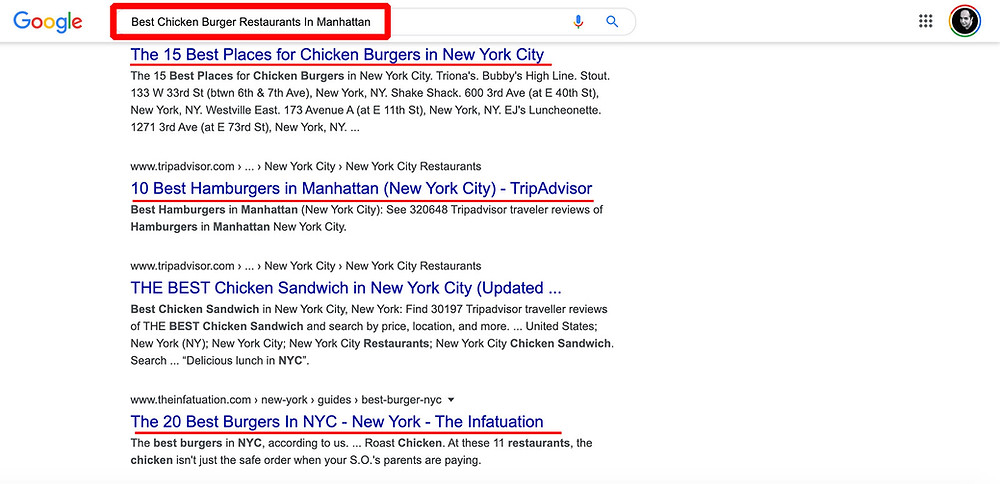The height and width of the screenshot is (484, 1000).
Task: Open '10 Best Hamburgers in Manhattan' TripAdvisor result
Action: coord(362,189)
